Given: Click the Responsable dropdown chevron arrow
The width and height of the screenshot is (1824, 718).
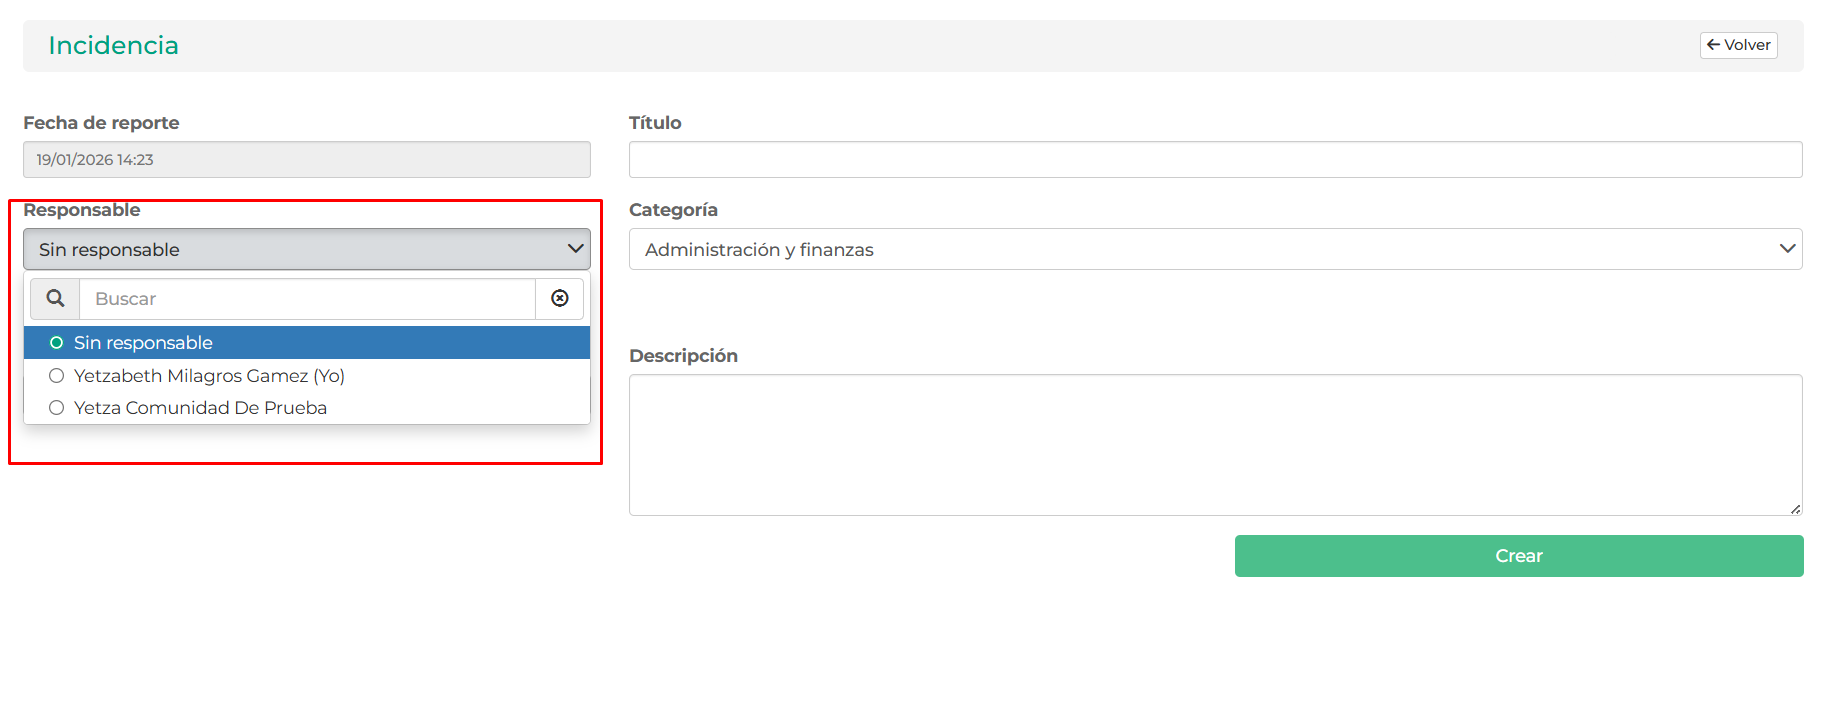Looking at the screenshot, I should pos(575,249).
